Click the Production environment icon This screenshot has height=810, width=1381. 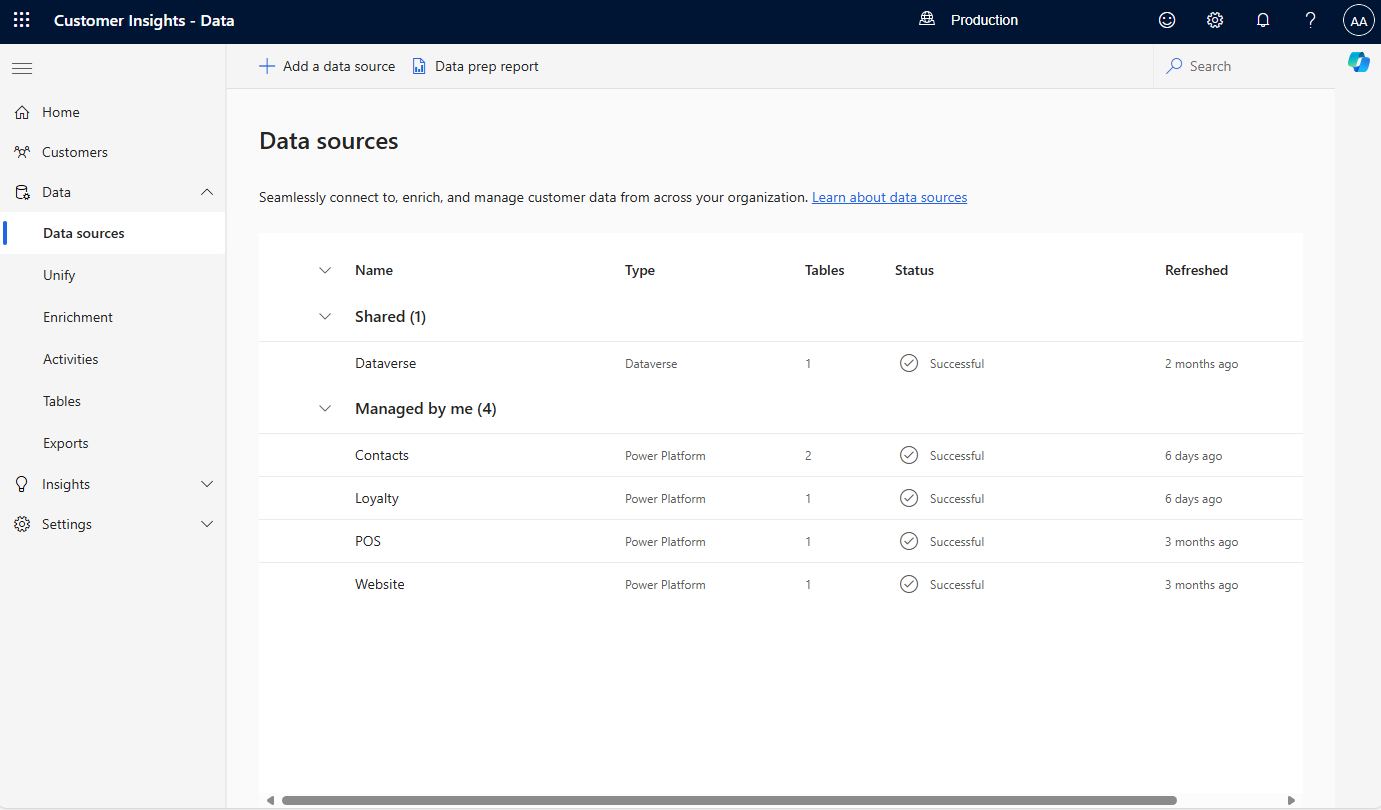click(x=926, y=18)
